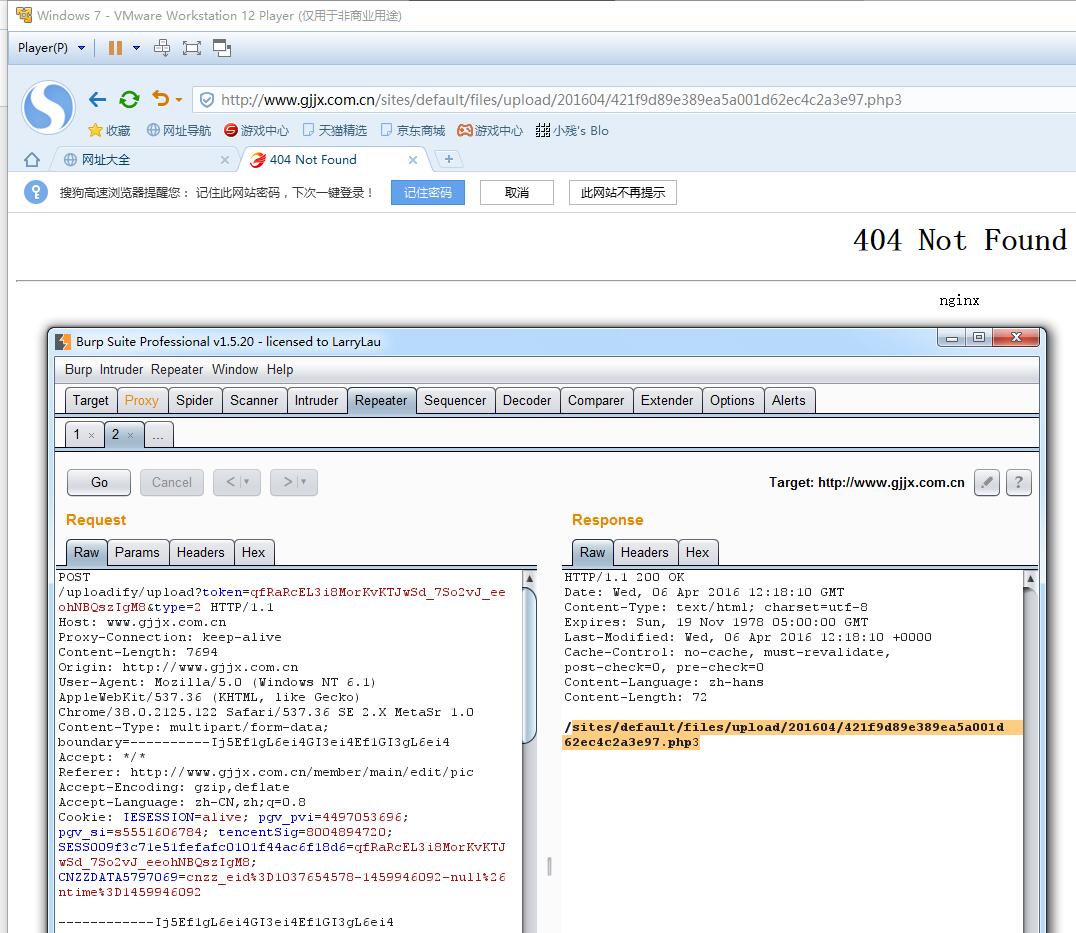Open a new browser tab
This screenshot has height=933, width=1076.
pyautogui.click(x=449, y=159)
